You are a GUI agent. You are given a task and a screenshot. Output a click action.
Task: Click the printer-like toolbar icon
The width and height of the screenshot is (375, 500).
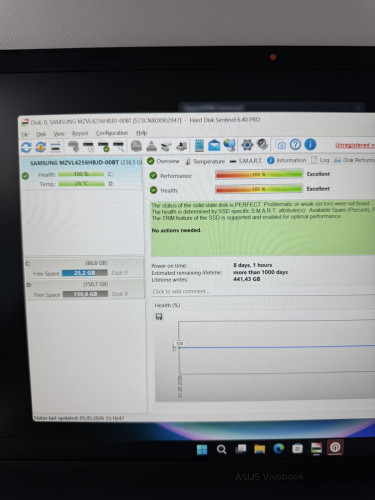181,146
